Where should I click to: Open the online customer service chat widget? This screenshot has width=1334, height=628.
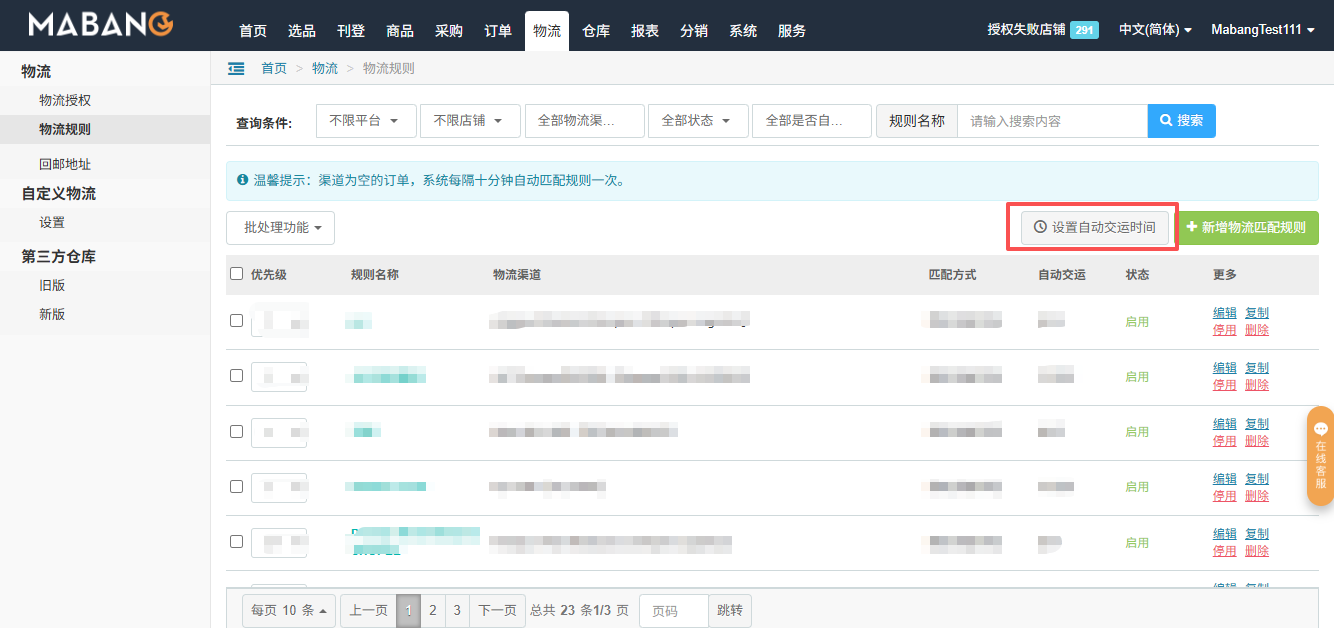coord(1320,456)
